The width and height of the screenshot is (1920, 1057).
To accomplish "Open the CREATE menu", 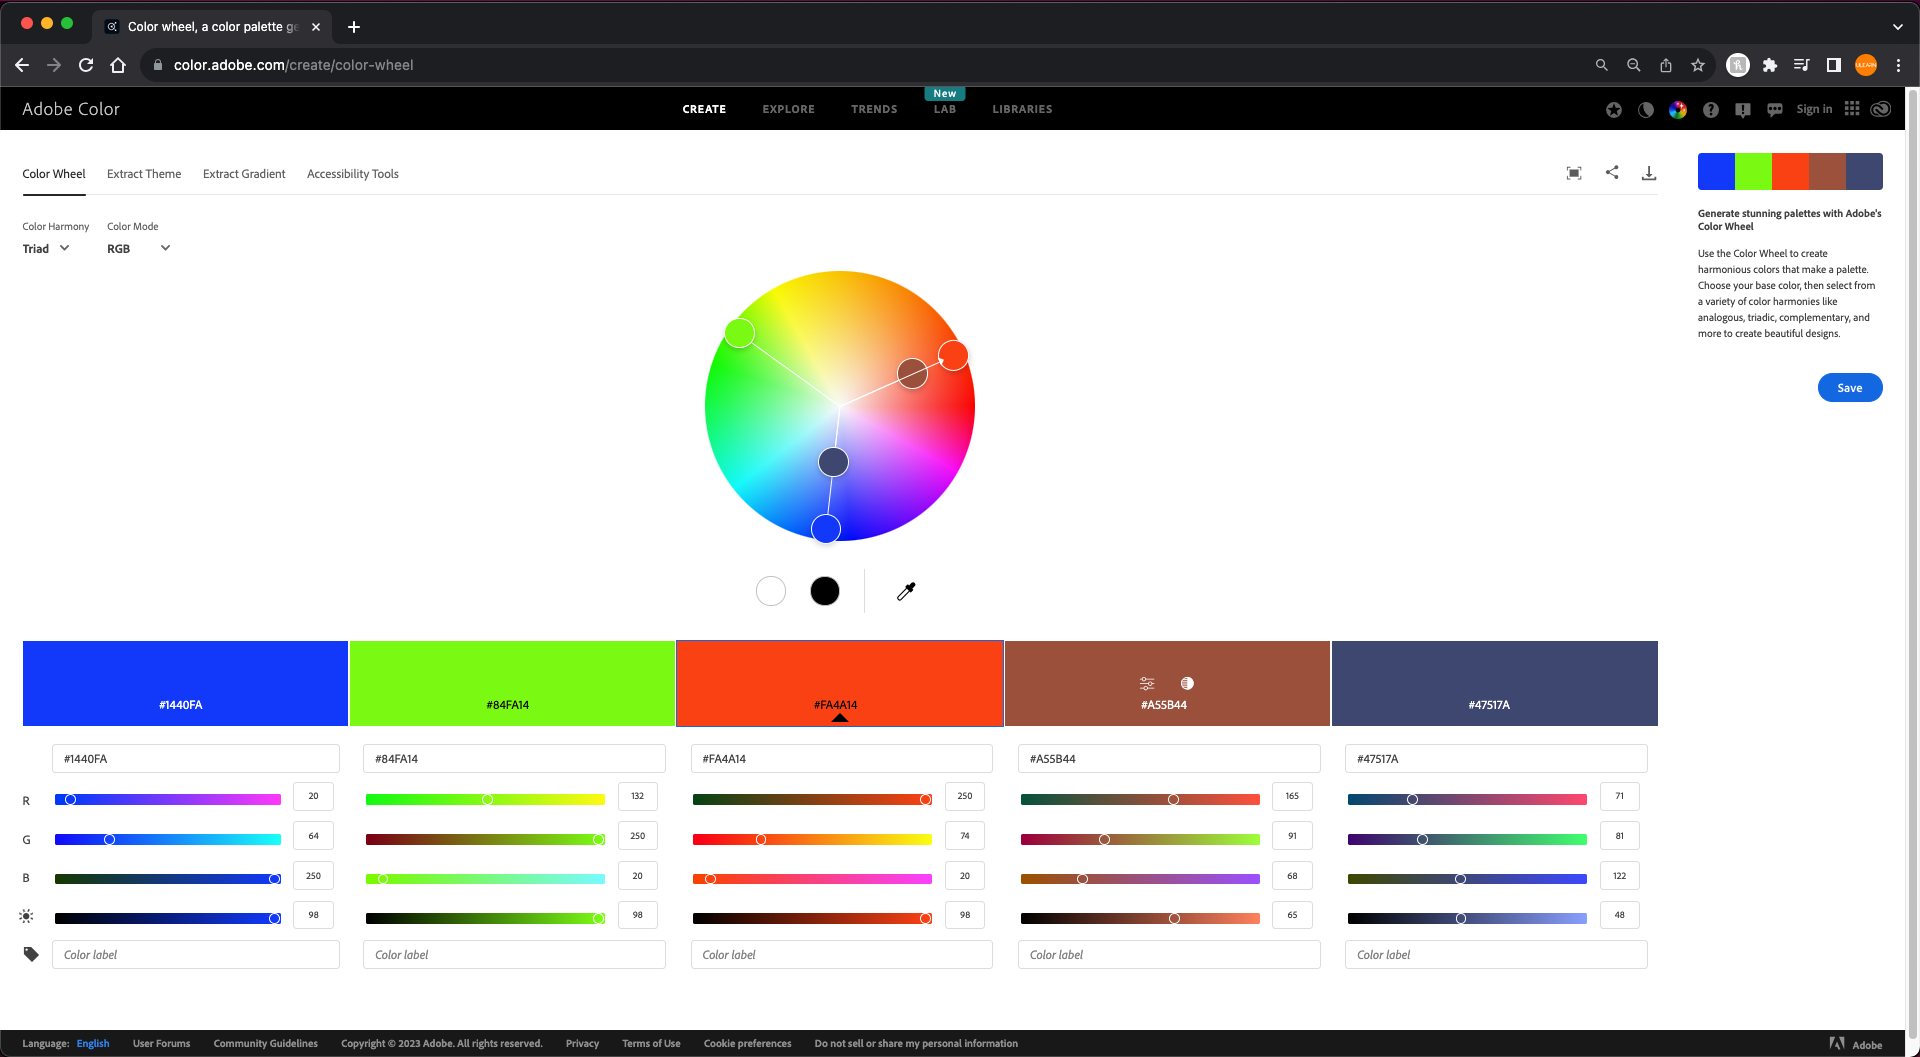I will (704, 109).
